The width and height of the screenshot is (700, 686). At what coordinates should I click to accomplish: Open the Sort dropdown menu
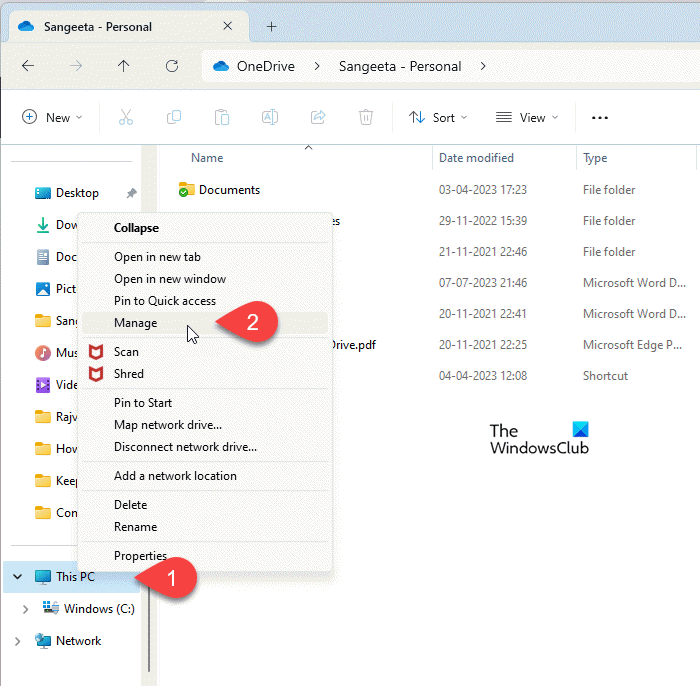[x=437, y=117]
